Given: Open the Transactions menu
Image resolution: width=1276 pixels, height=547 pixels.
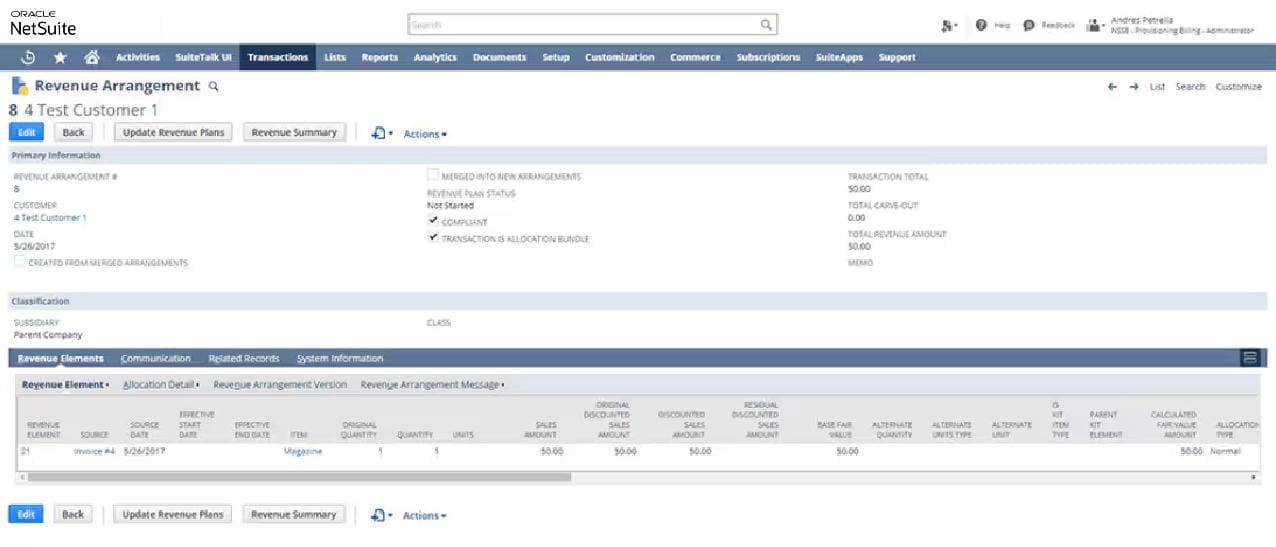Looking at the screenshot, I should click(x=278, y=57).
